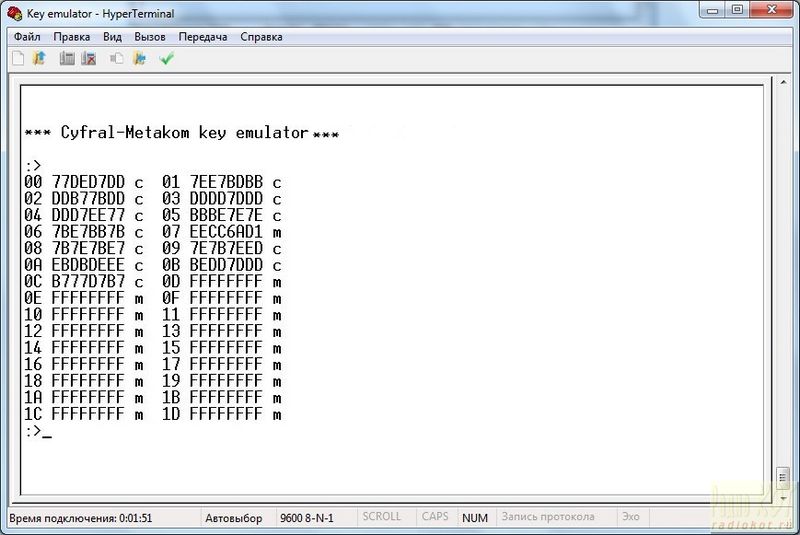Click key value BBBE7E7E in slot 05

tap(226, 215)
